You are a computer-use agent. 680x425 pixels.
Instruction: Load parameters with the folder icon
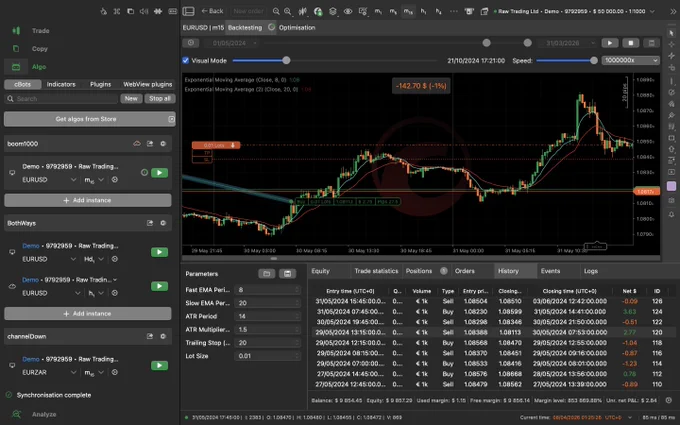pos(267,274)
